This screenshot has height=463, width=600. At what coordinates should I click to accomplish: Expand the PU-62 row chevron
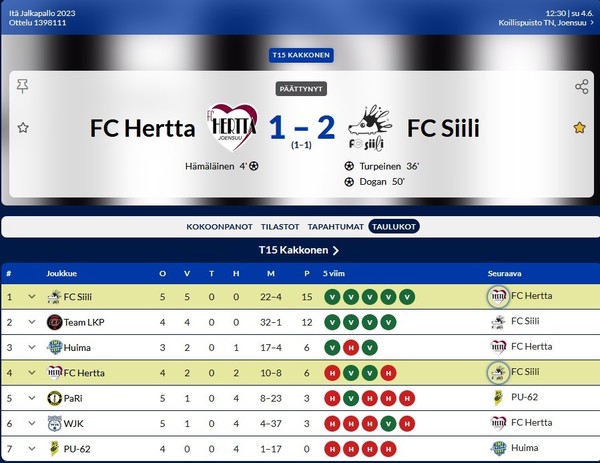click(32, 449)
